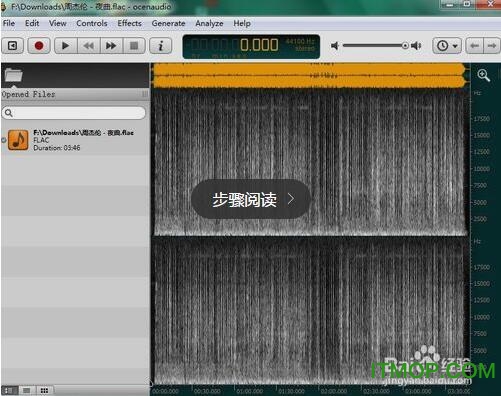The height and width of the screenshot is (396, 501).
Task: Open the Generate menu
Action: point(168,23)
